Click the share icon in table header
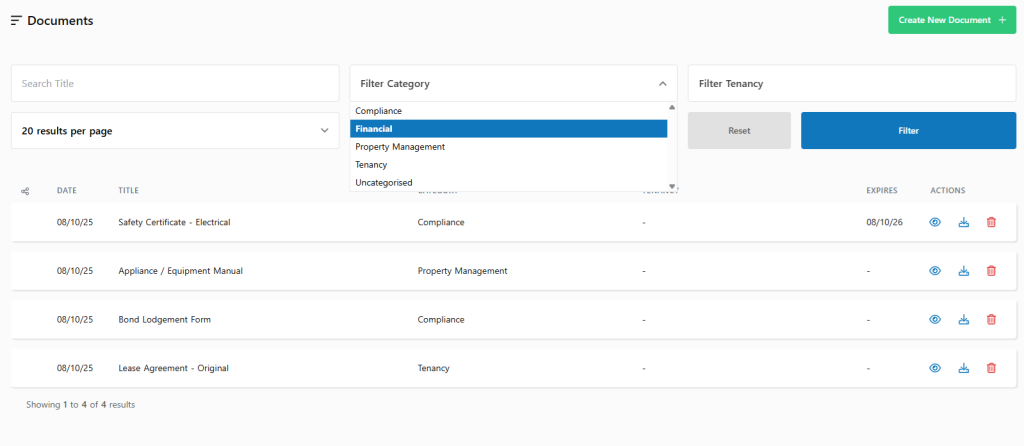 pyautogui.click(x=25, y=190)
